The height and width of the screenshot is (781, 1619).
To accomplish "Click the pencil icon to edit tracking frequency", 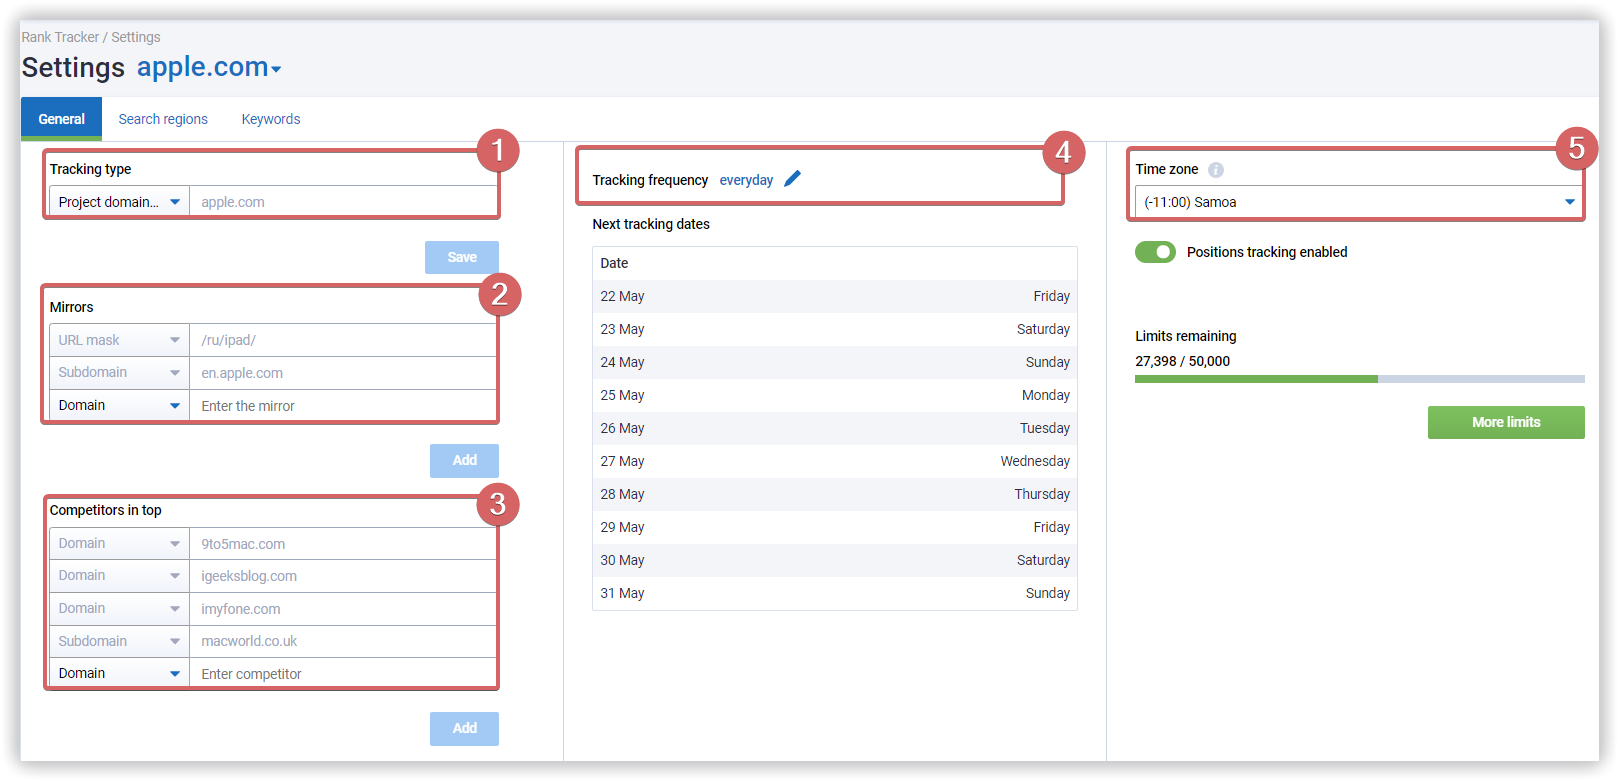I will tap(792, 179).
